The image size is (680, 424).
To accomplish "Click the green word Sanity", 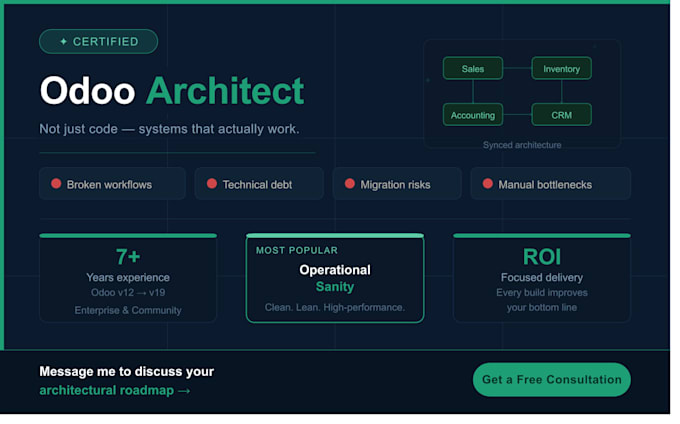I will pyautogui.click(x=335, y=287).
